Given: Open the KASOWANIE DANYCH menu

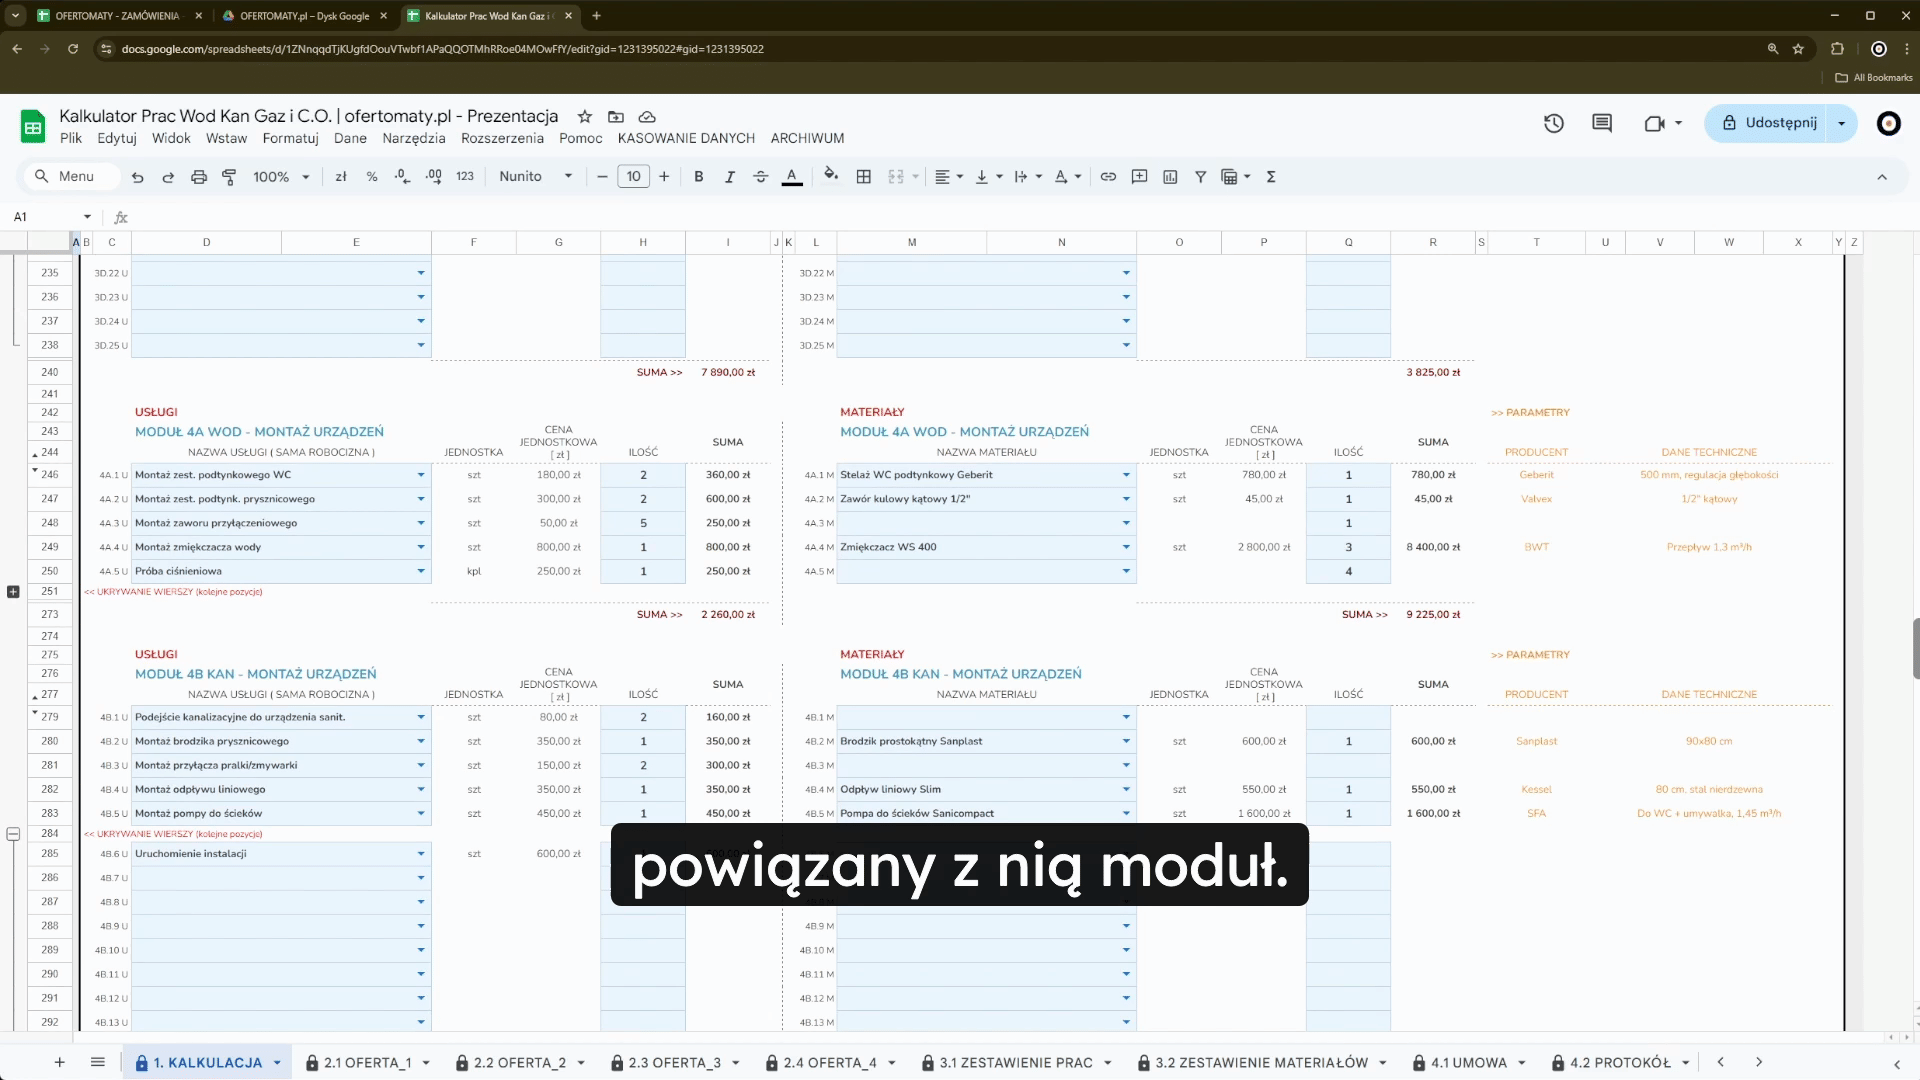Looking at the screenshot, I should [x=685, y=138].
